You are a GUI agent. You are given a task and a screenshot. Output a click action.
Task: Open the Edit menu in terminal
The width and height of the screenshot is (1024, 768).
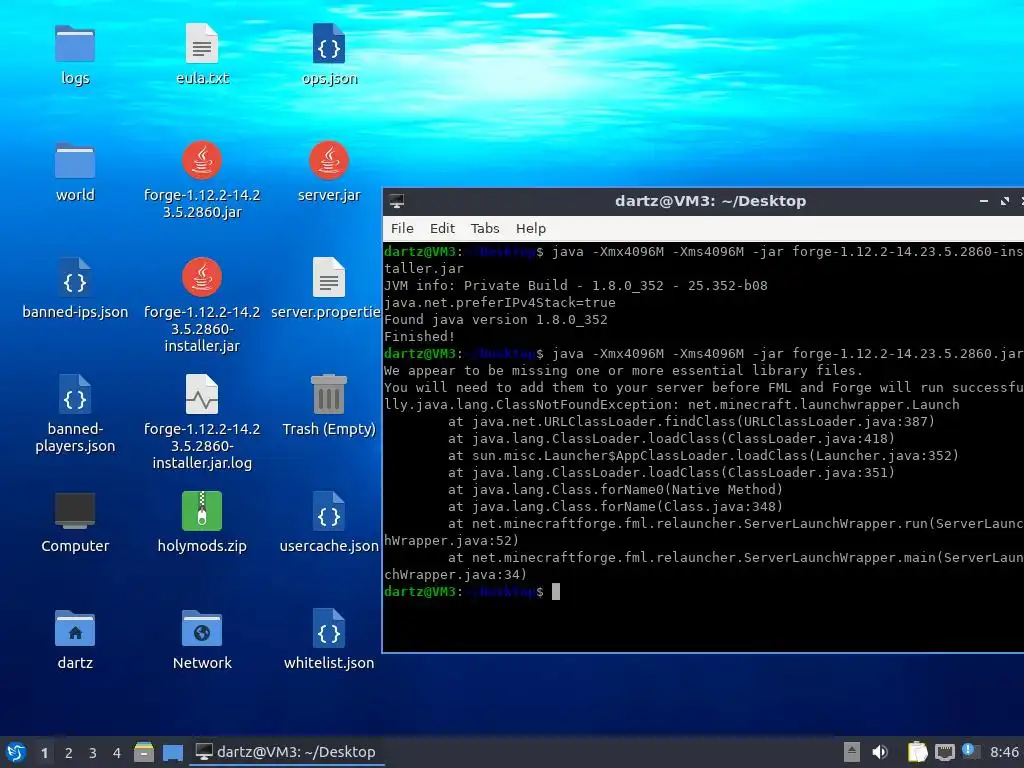click(442, 229)
